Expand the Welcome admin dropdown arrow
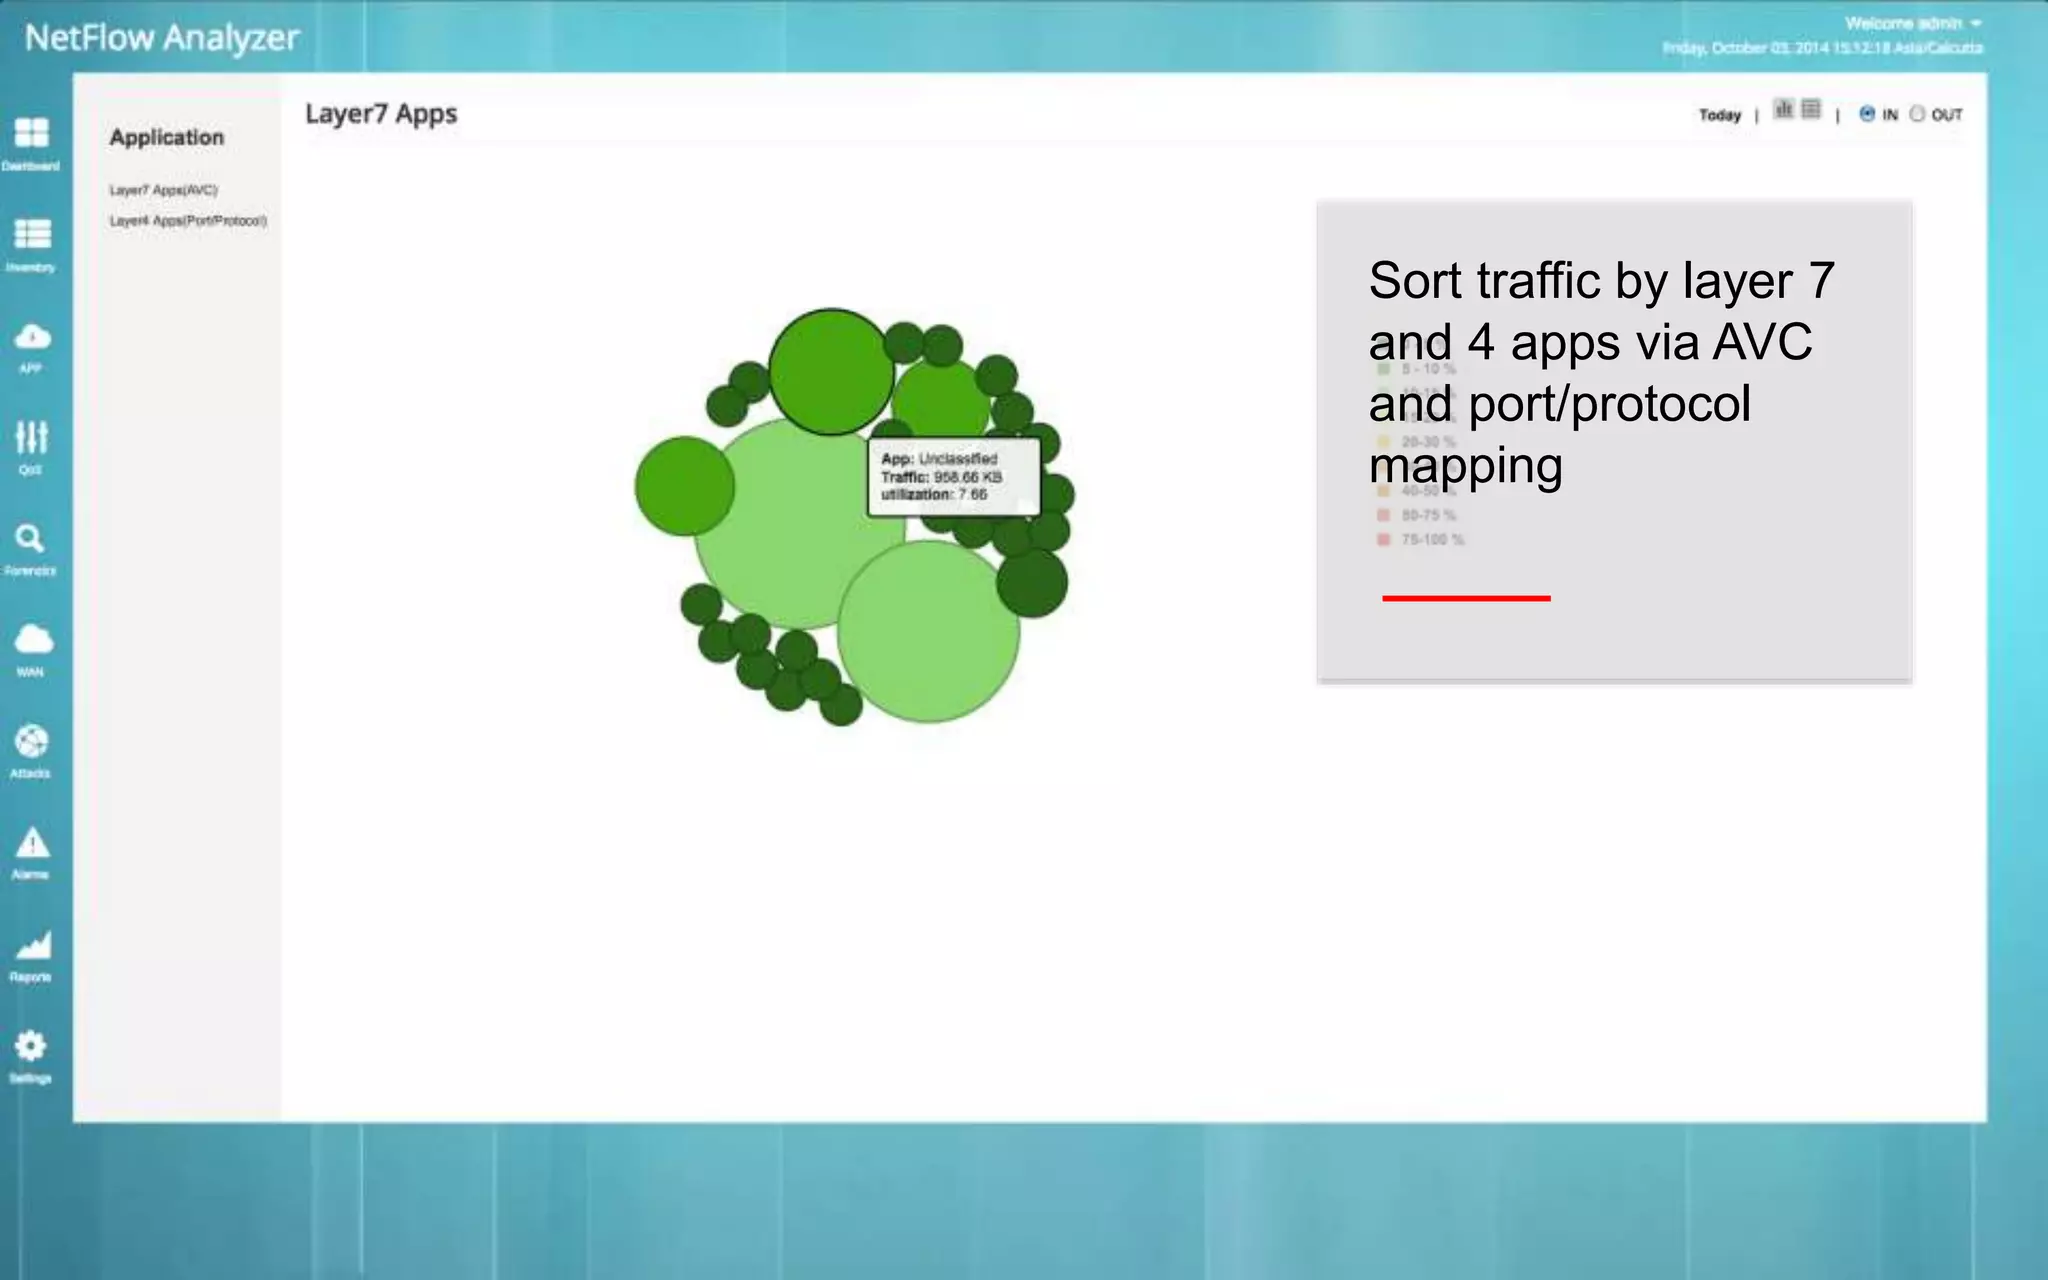Screen dimensions: 2048x1280 (1977, 23)
